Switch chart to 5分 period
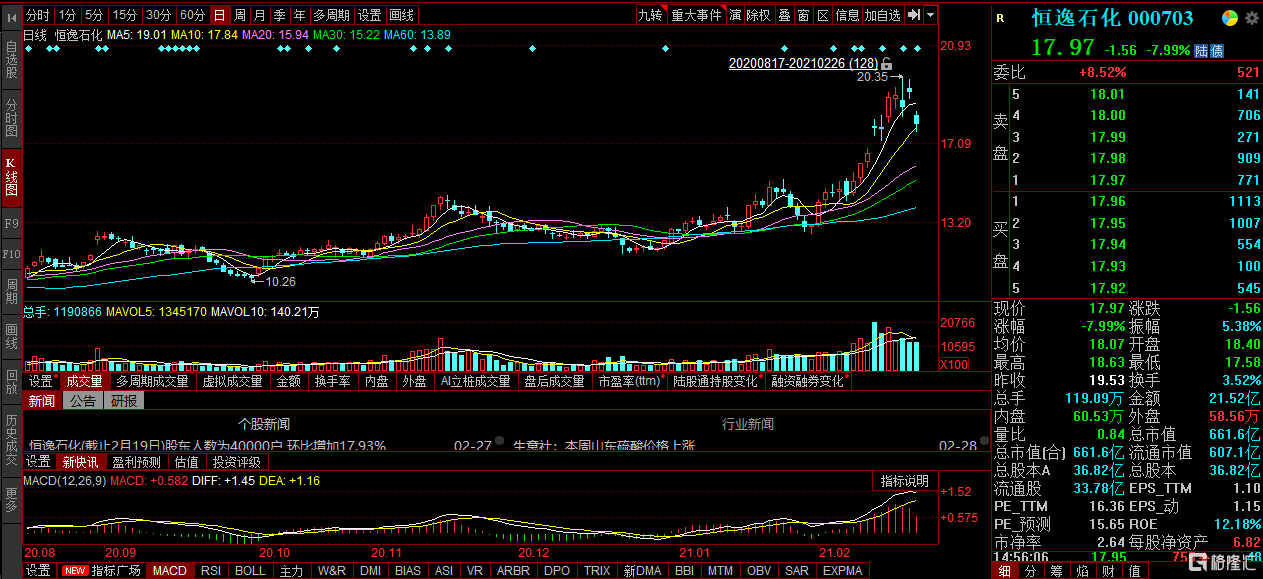 coord(94,15)
